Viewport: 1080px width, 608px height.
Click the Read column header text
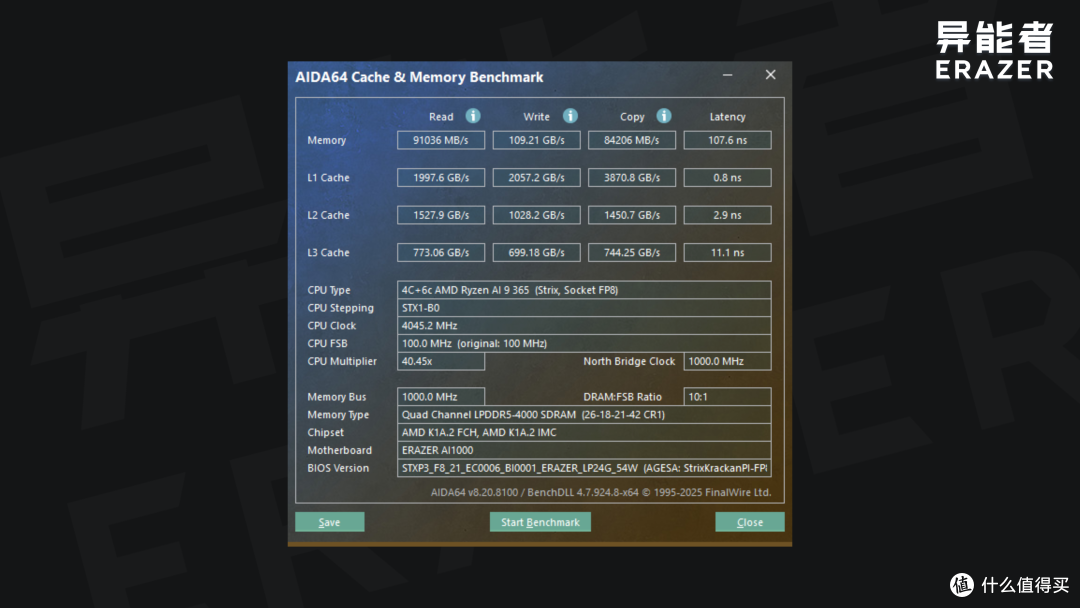pos(441,117)
